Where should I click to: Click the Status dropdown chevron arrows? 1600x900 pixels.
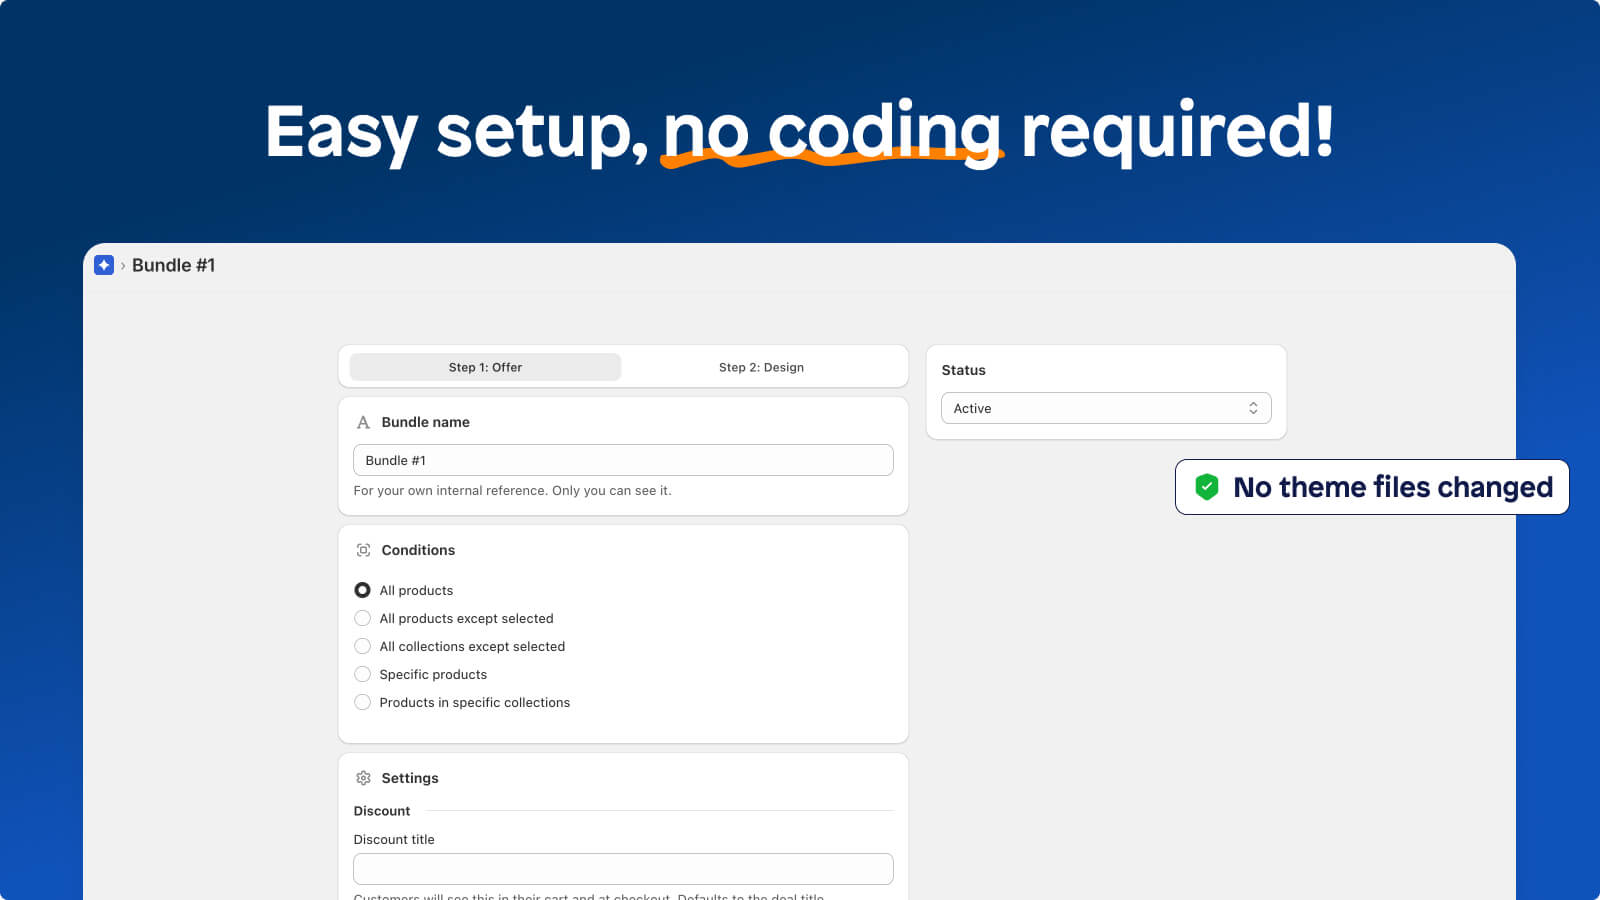click(1253, 408)
